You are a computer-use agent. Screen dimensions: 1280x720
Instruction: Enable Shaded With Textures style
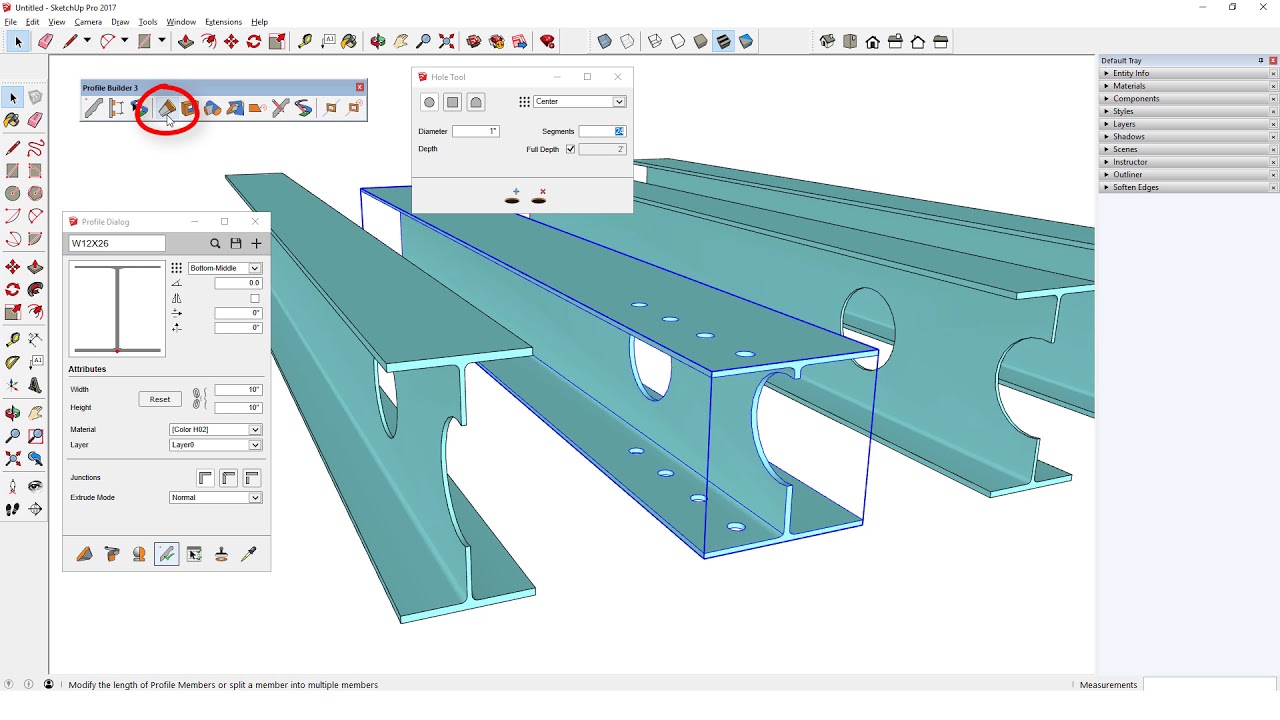tap(723, 41)
